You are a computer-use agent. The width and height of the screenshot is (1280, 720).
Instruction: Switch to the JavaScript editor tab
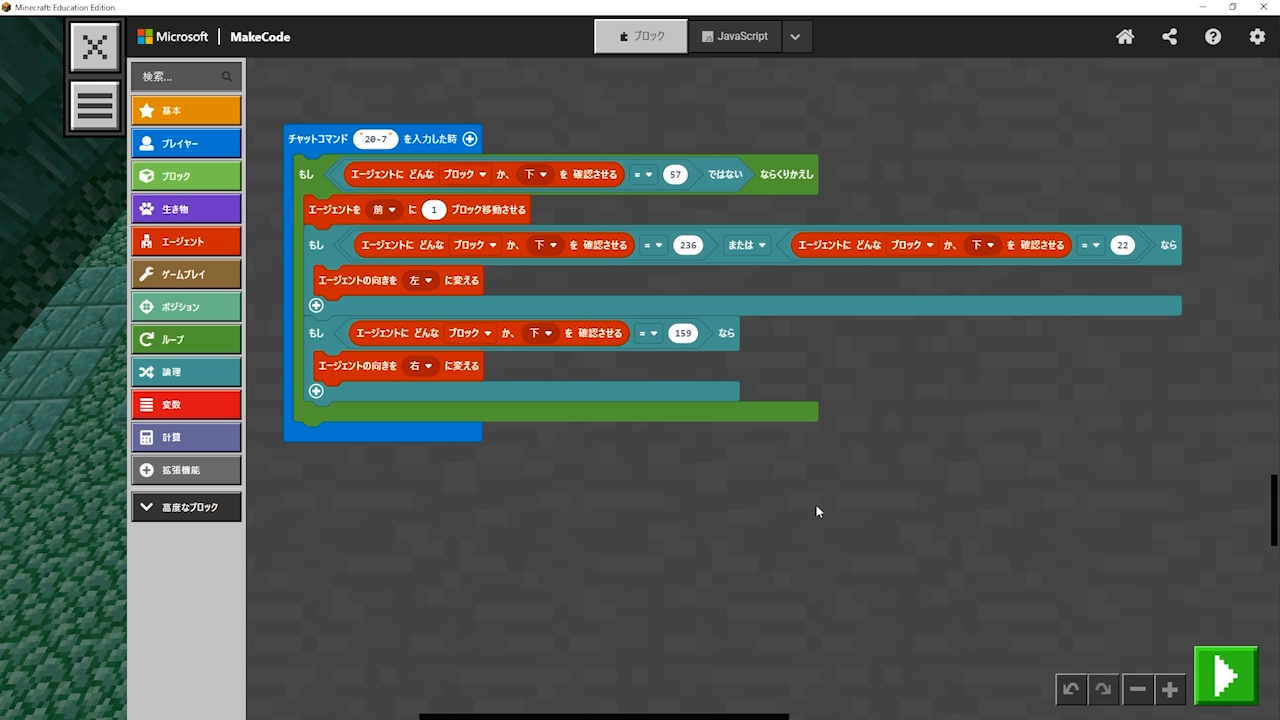tap(735, 37)
